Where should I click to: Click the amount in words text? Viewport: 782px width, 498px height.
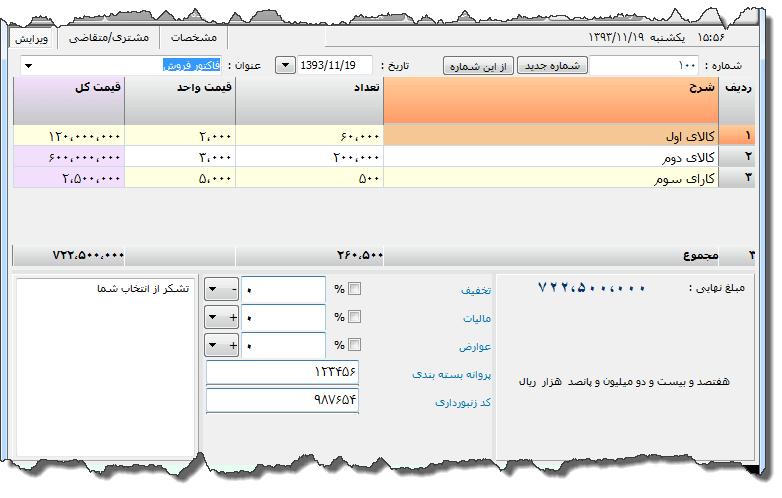(x=624, y=381)
